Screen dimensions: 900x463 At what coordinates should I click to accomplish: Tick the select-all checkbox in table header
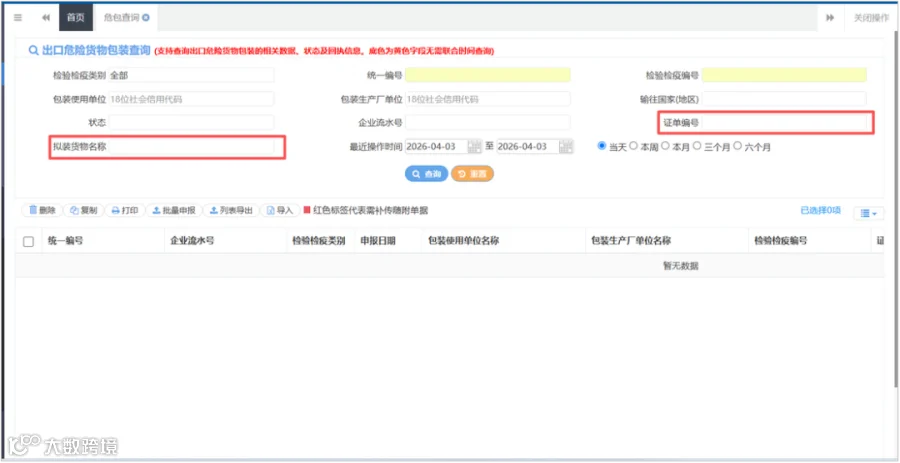(x=28, y=242)
